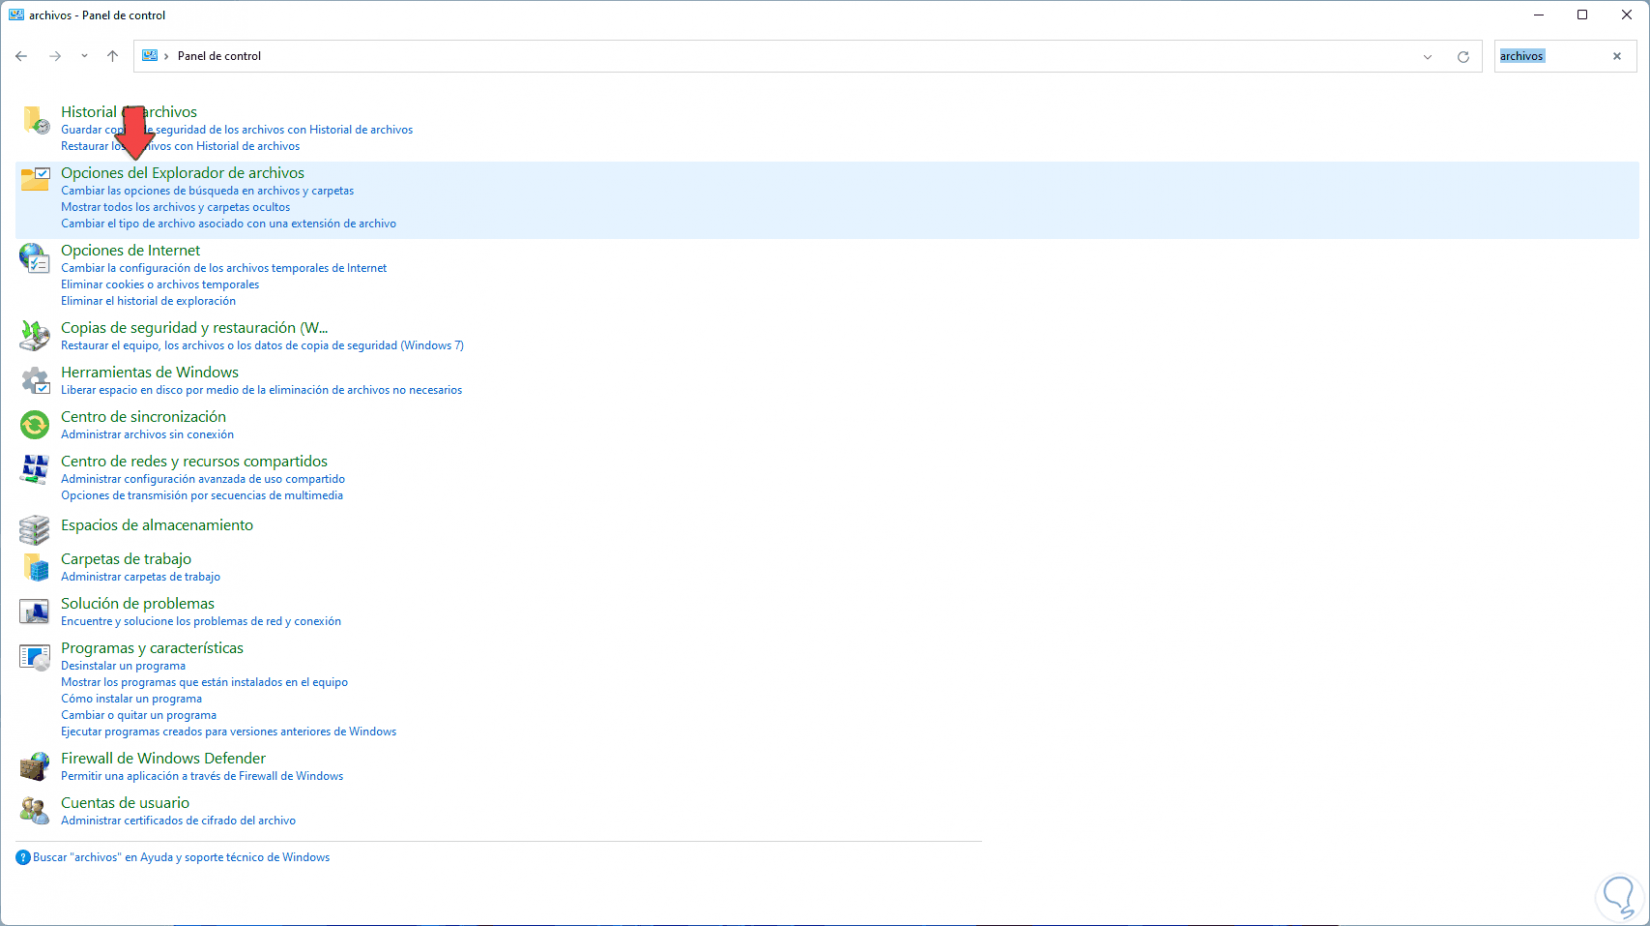Click Mostrar todos los archivos y carpetas ocultos
The height and width of the screenshot is (926, 1650).
(175, 207)
